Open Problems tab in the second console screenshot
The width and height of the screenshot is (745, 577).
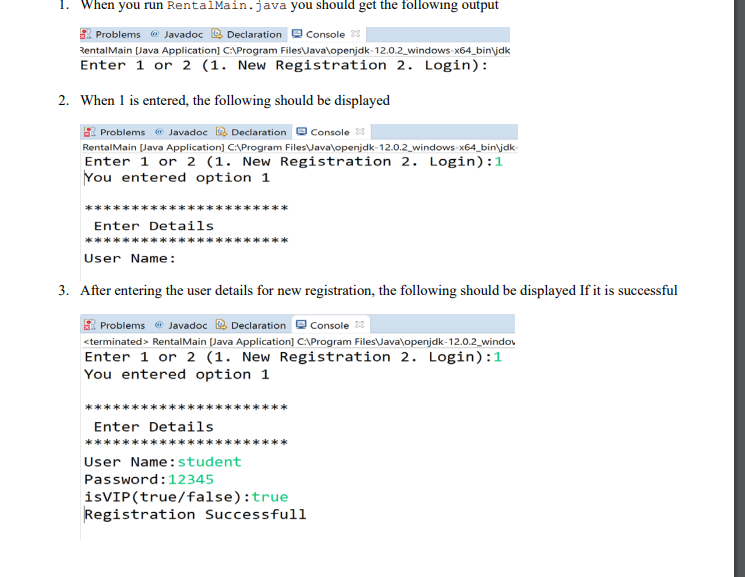(115, 132)
